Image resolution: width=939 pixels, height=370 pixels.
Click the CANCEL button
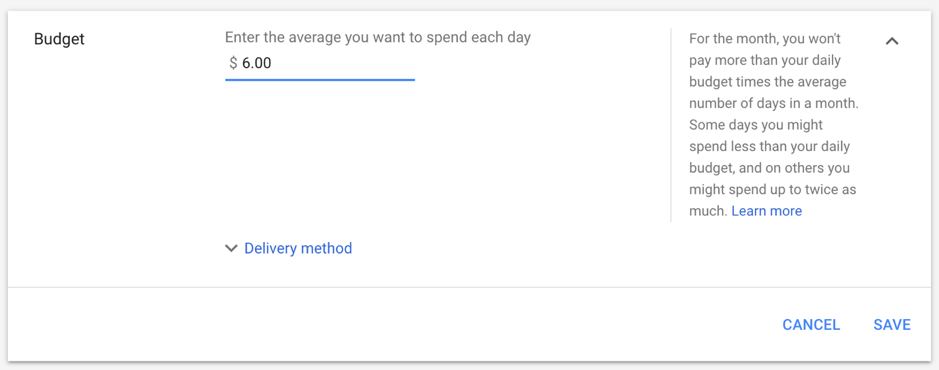coord(811,324)
